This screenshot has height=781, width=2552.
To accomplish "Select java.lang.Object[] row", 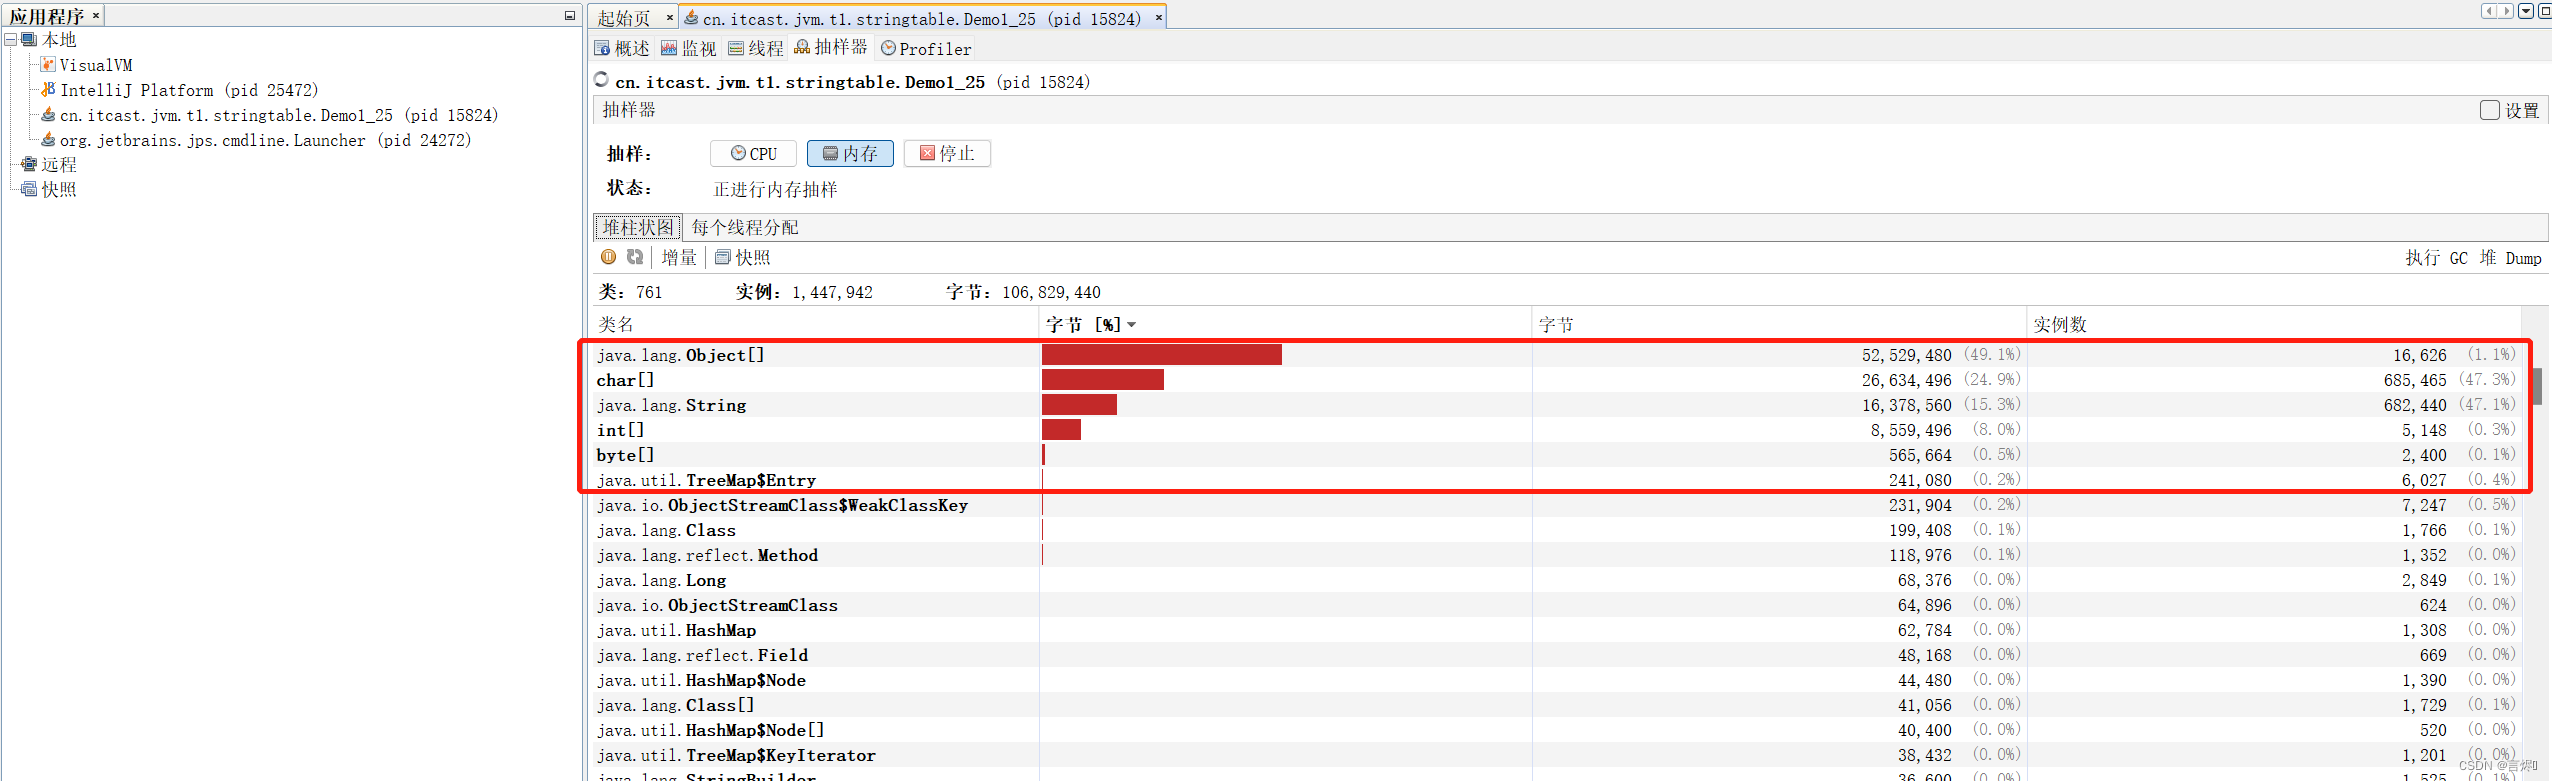I will (x=1556, y=355).
